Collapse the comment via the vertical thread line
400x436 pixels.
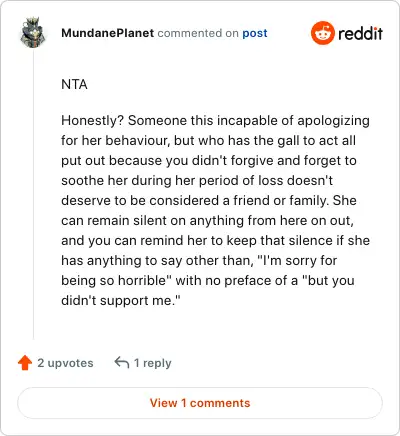pyautogui.click(x=33, y=194)
